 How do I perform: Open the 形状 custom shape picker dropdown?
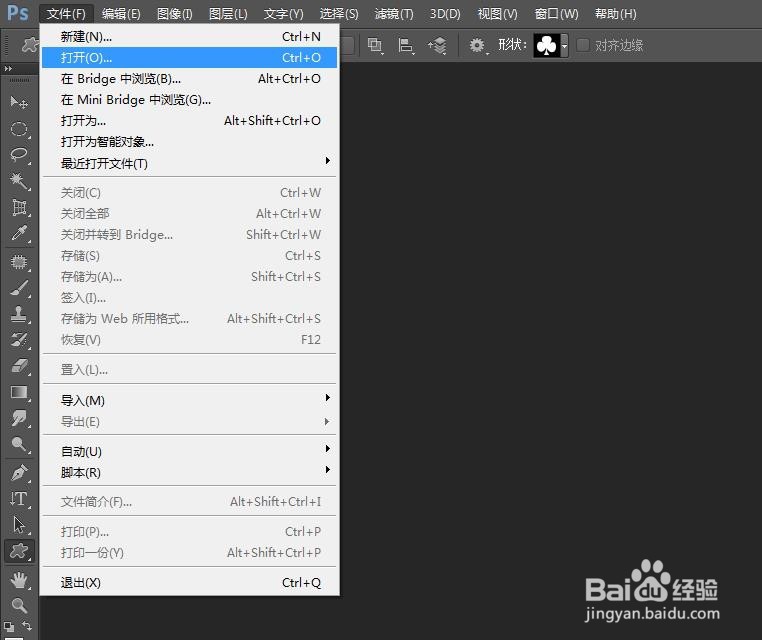(x=564, y=46)
